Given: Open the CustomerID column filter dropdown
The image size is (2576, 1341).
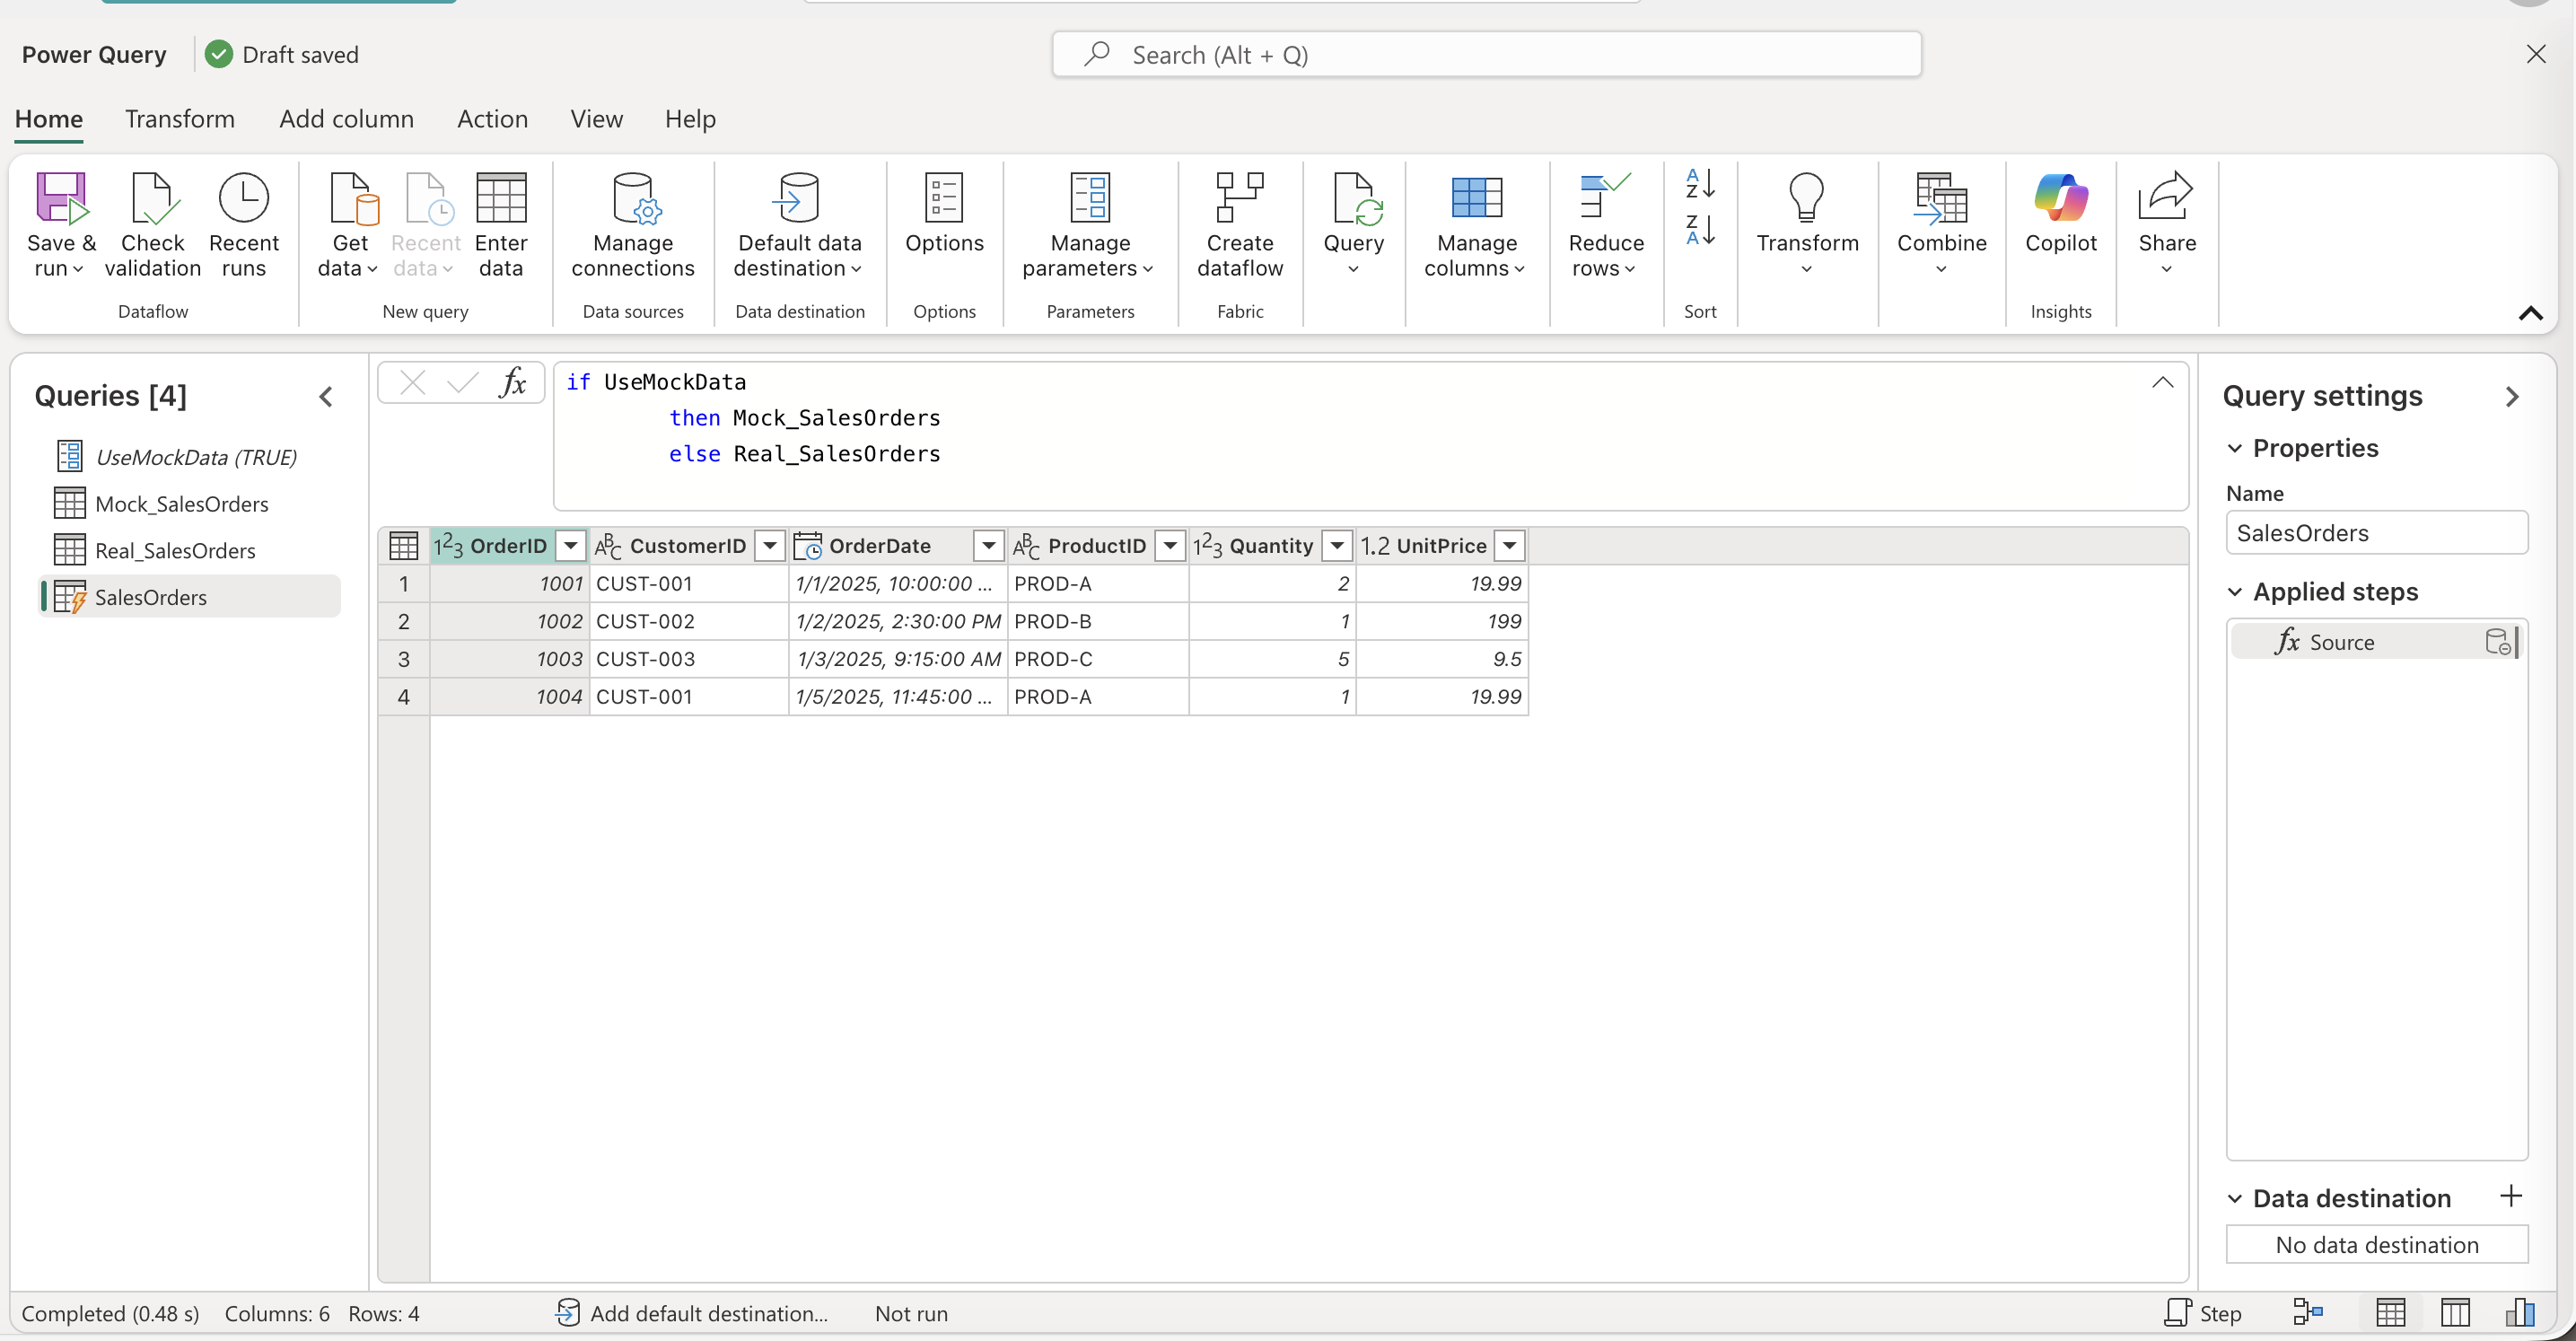Looking at the screenshot, I should pos(770,546).
